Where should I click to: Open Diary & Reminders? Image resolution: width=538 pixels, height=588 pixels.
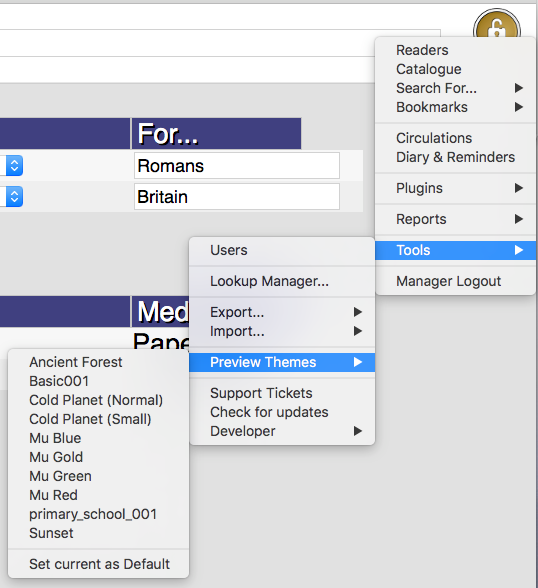tap(456, 157)
